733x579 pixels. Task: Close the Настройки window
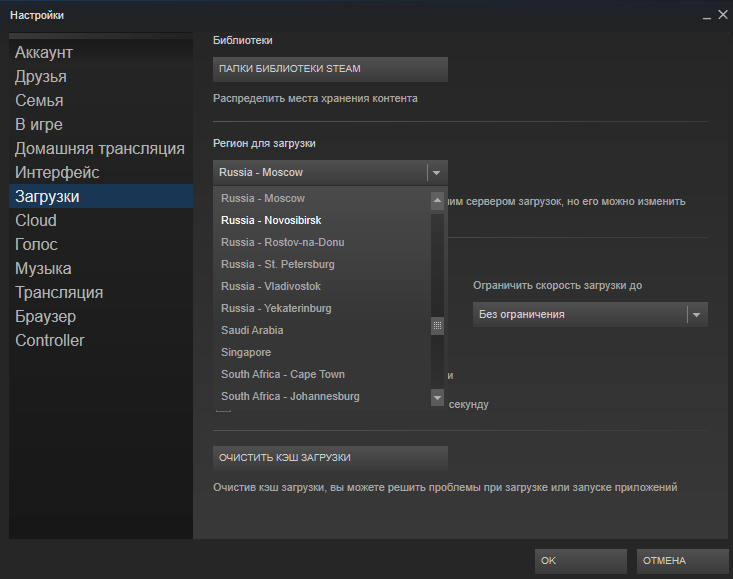pyautogui.click(x=723, y=15)
